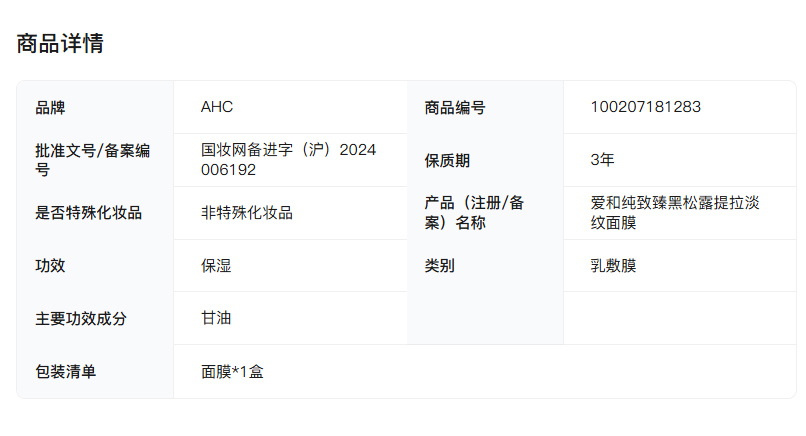The image size is (806, 436).
Task: Select the 甘油 ingredient value
Action: coord(217,319)
